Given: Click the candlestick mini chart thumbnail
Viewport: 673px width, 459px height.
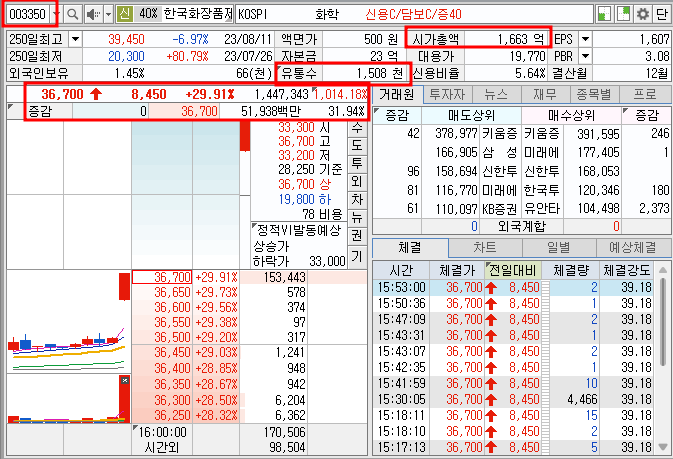Looking at the screenshot, I should 69,321.
